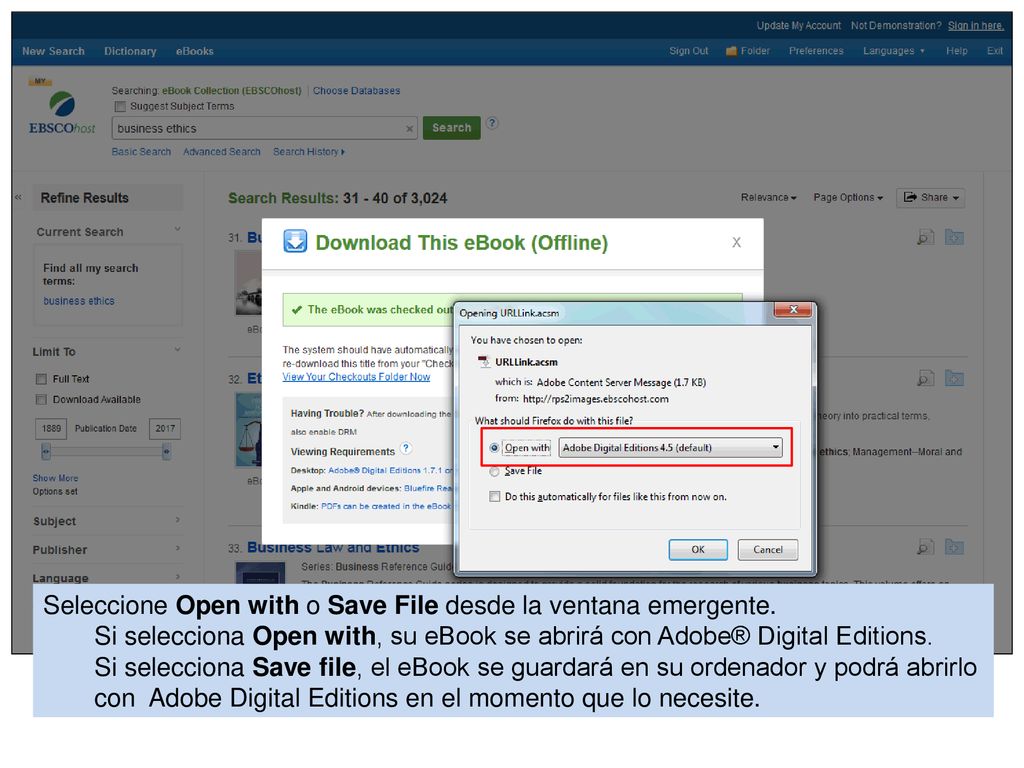
Task: Close the Opening URLLink.acsm window
Action: pyautogui.click(x=793, y=310)
